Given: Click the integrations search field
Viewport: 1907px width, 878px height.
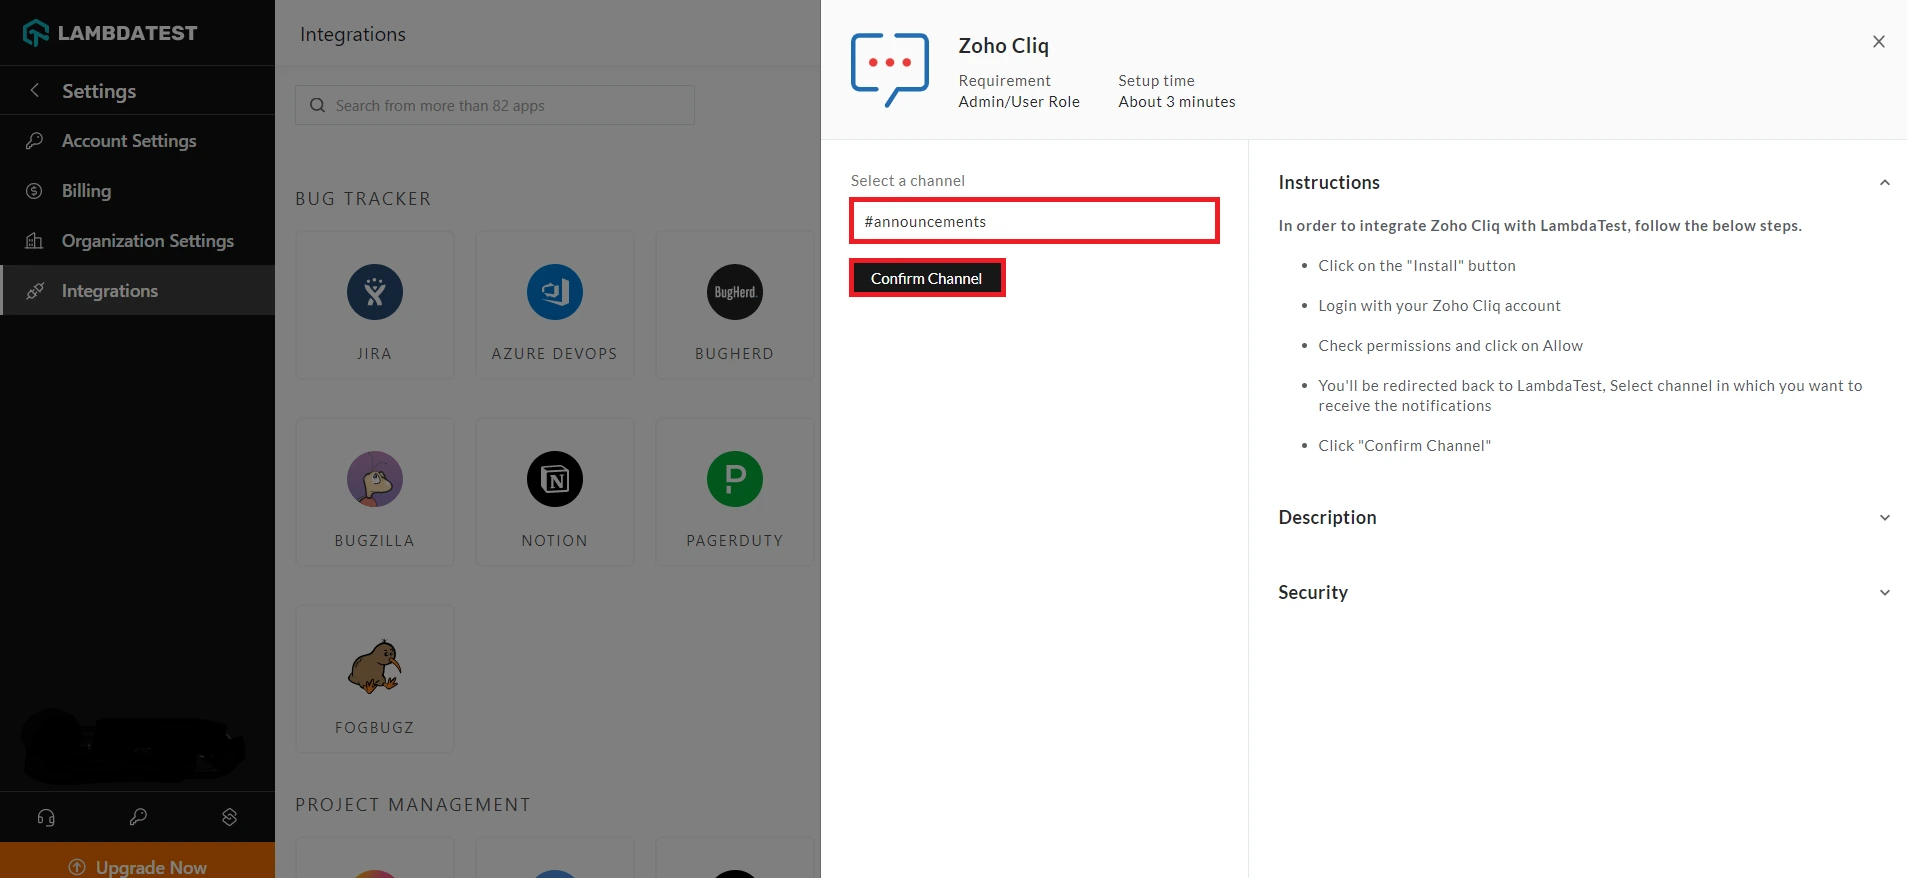Looking at the screenshot, I should (495, 106).
